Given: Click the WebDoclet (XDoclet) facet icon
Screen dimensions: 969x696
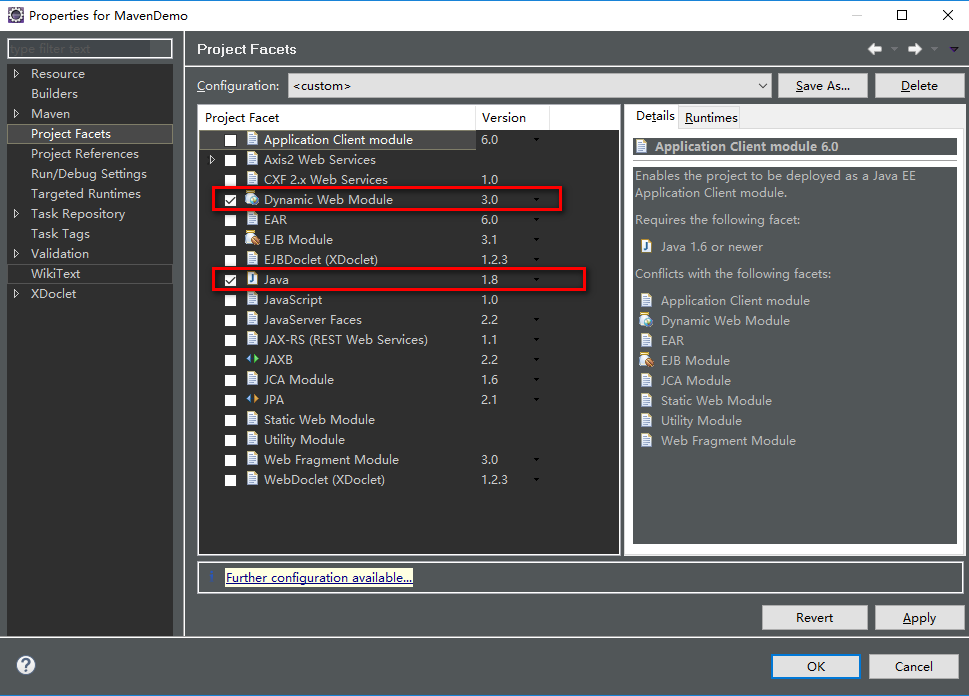Looking at the screenshot, I should click(x=252, y=478).
